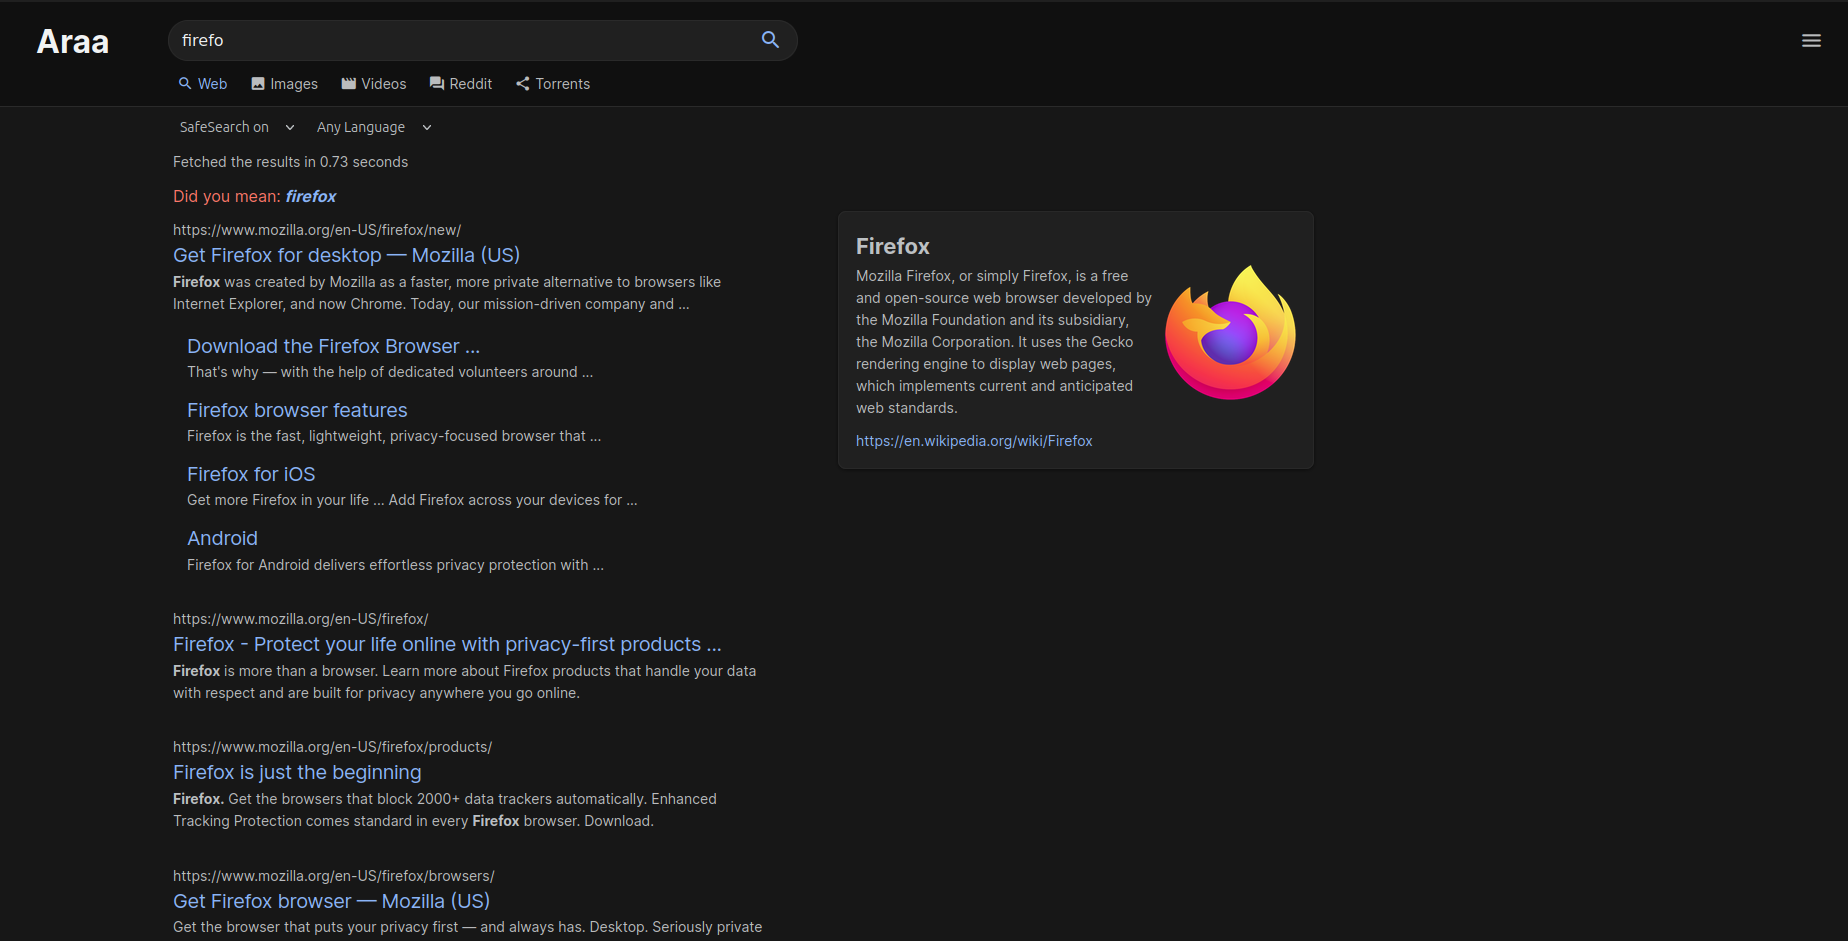The image size is (1848, 941).
Task: Click the snippet starting Firefox was created by Mozilla
Action: (x=447, y=293)
